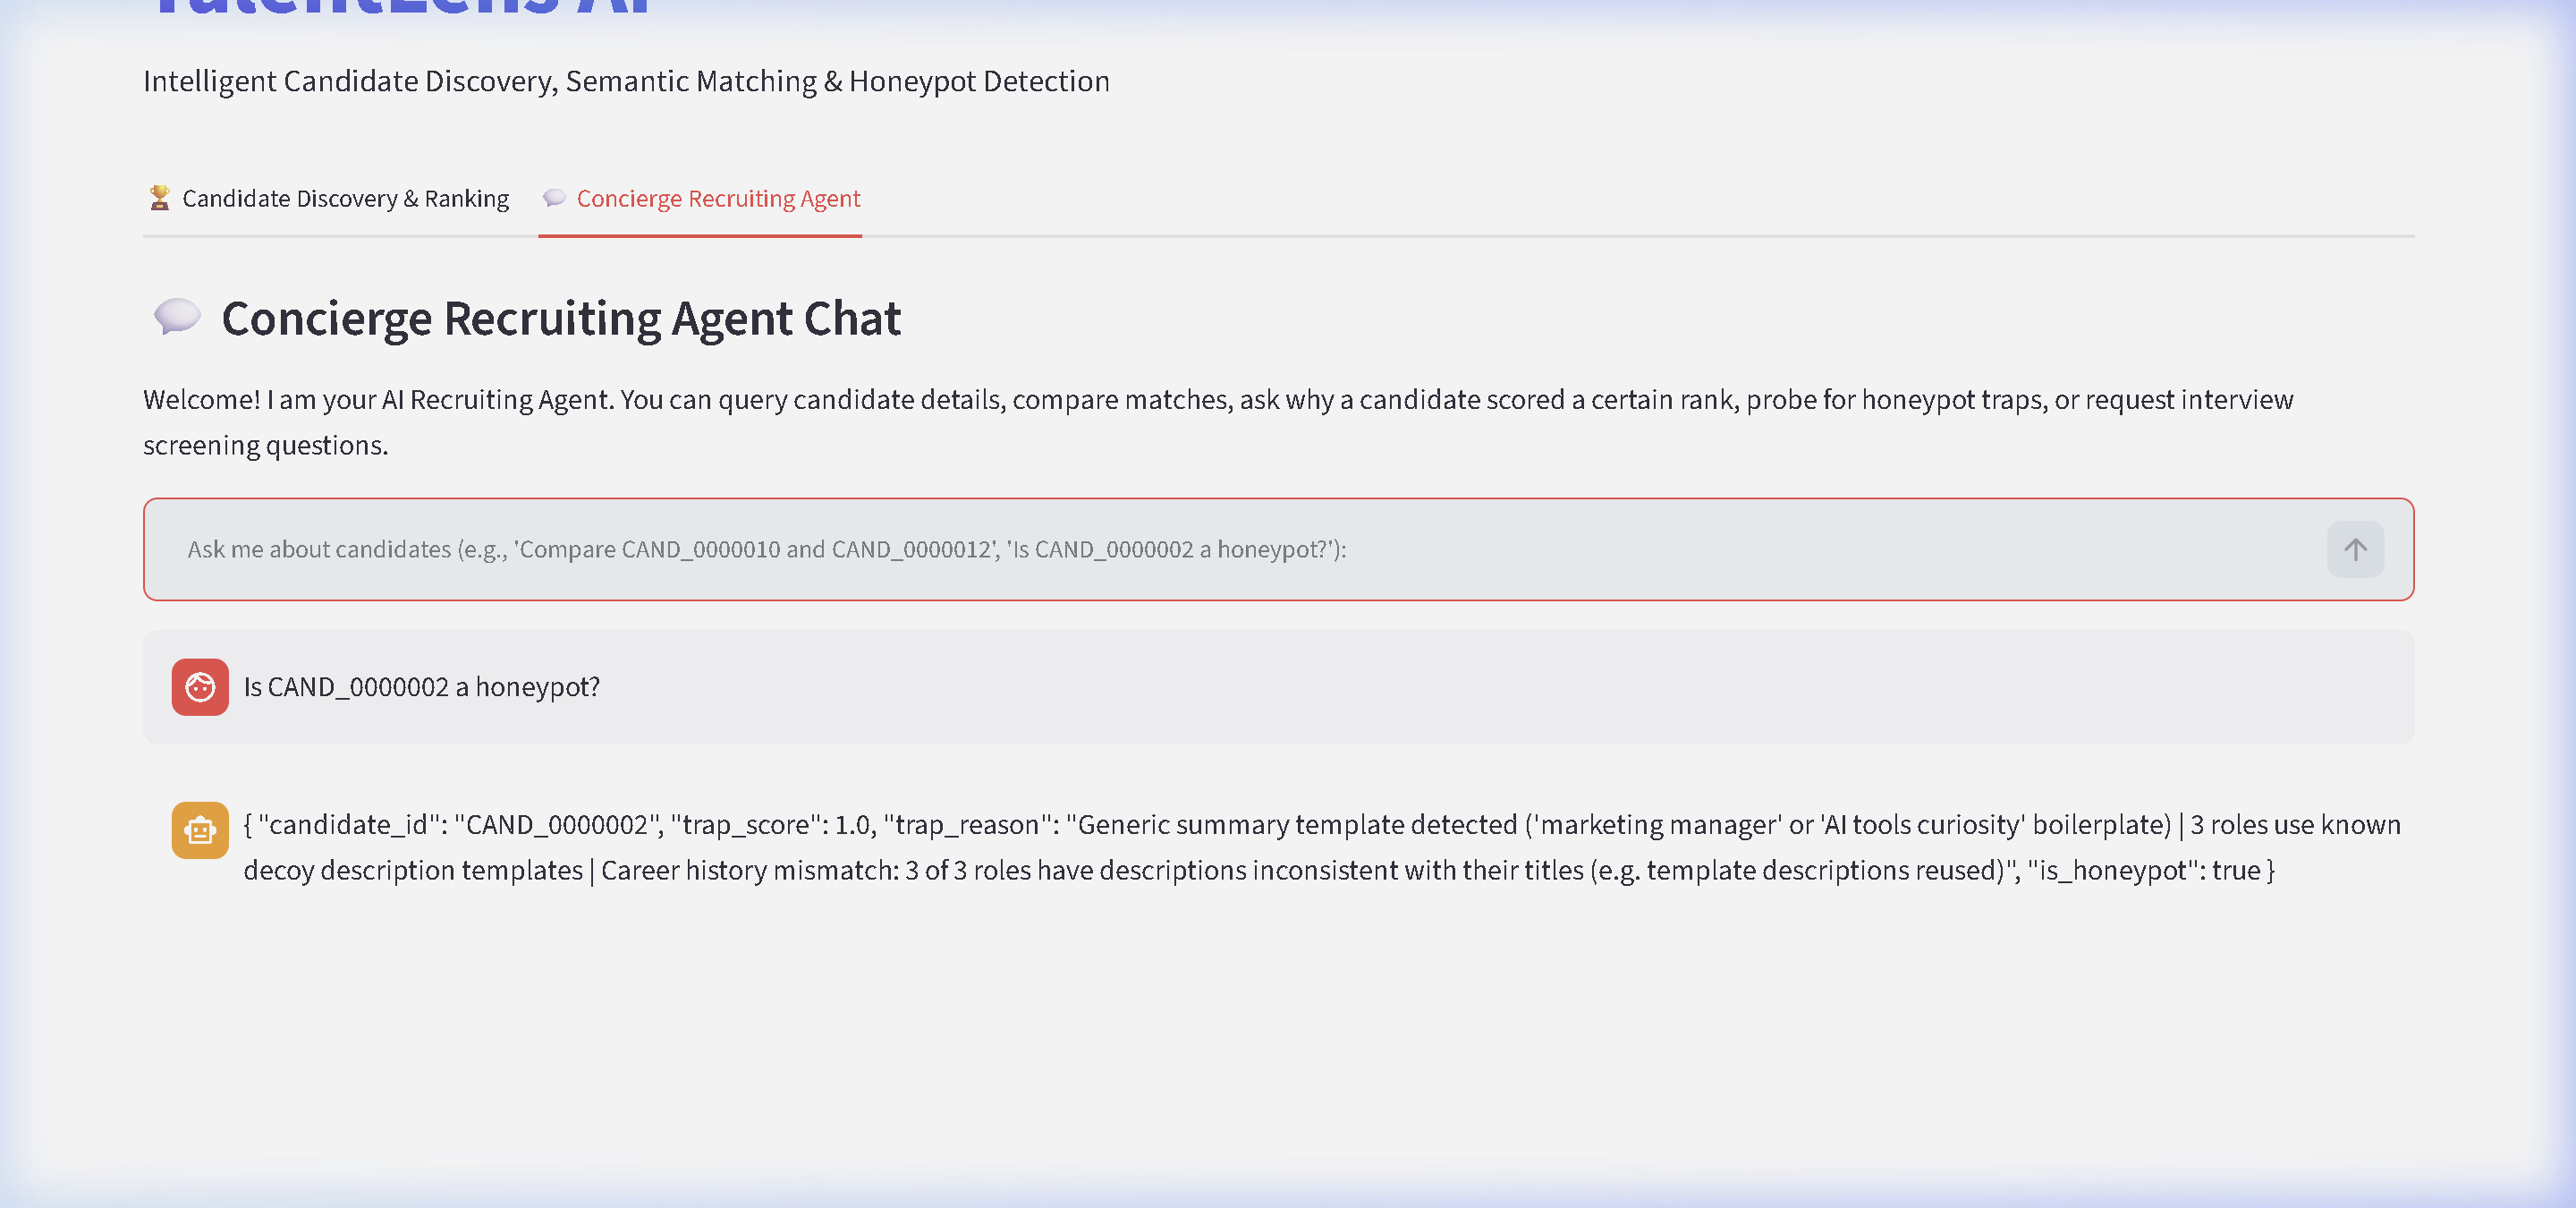Click the welcome message paragraph
This screenshot has height=1208, width=2576.
point(1217,422)
